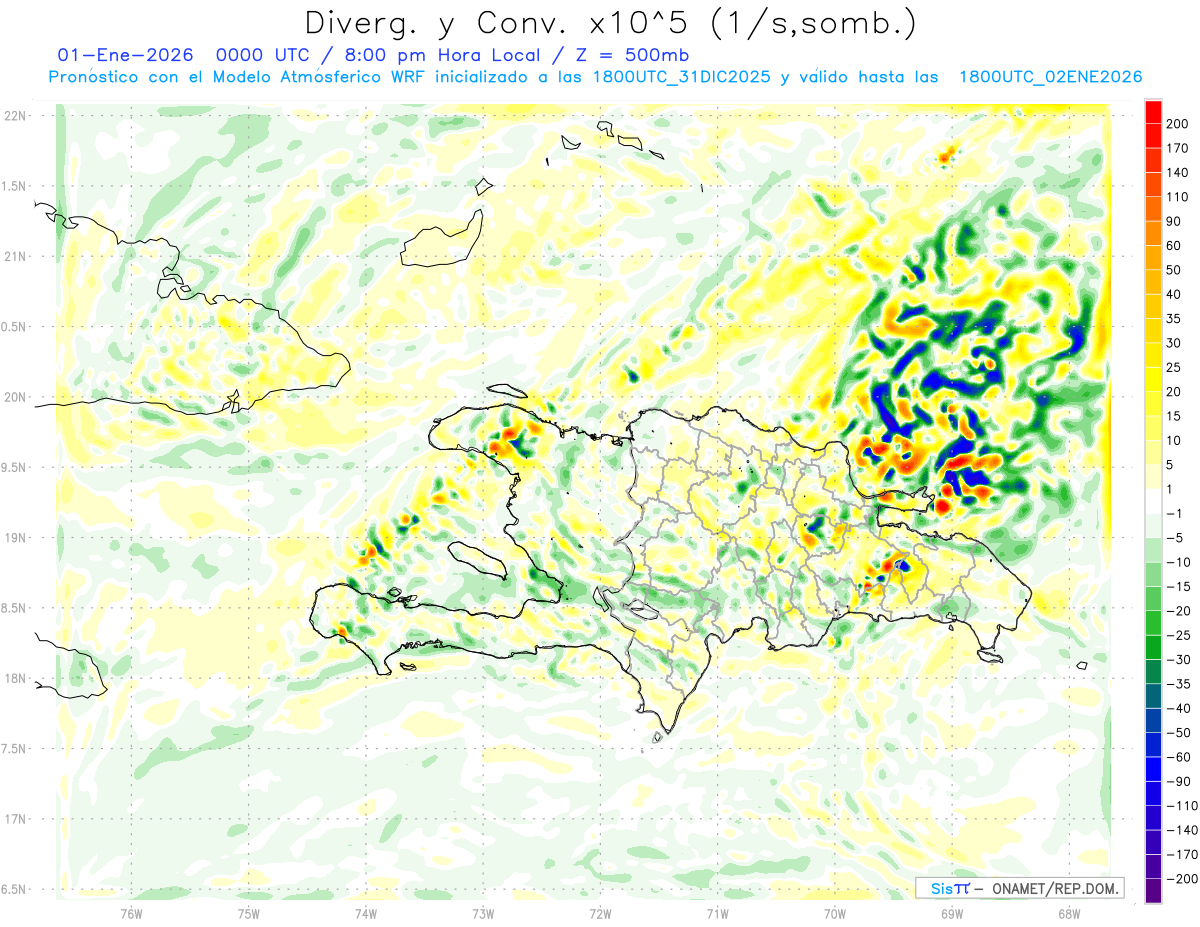
Task: Click the positive '15' colorbar label
Action: pyautogui.click(x=1174, y=416)
